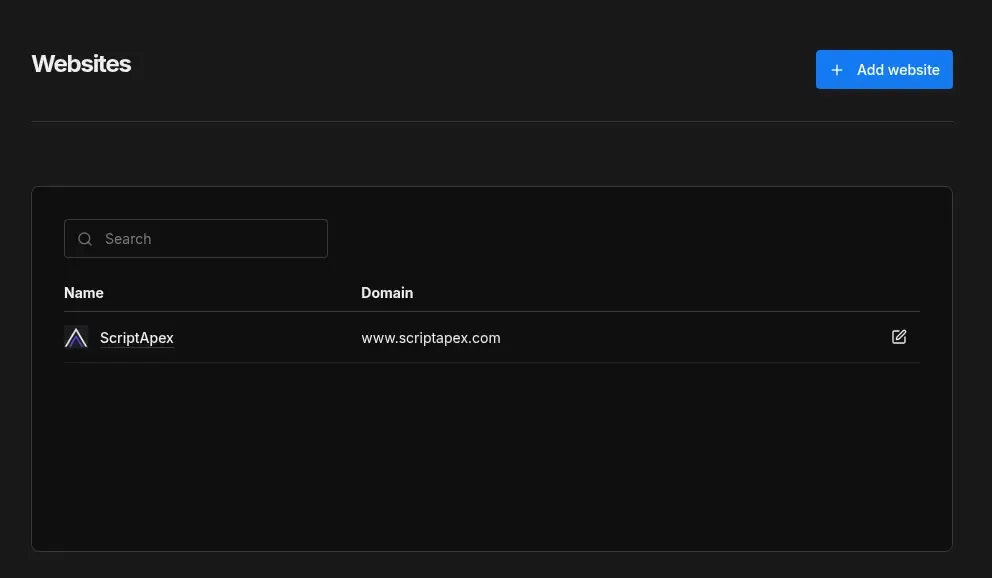This screenshot has height=578, width=992.
Task: Select the magnifying glass icon in search bar
Action: [85, 238]
